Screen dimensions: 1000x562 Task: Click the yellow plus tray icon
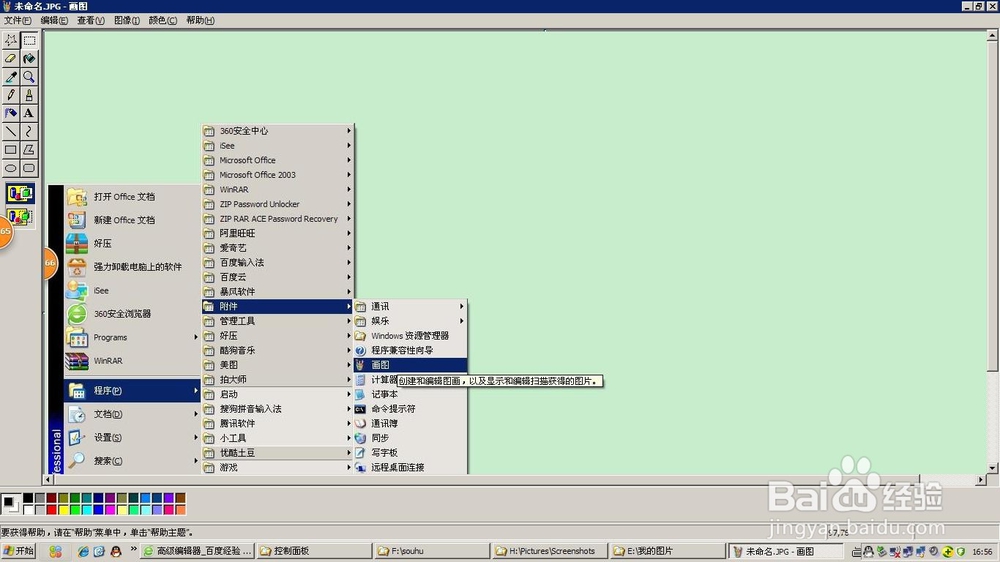coord(948,551)
